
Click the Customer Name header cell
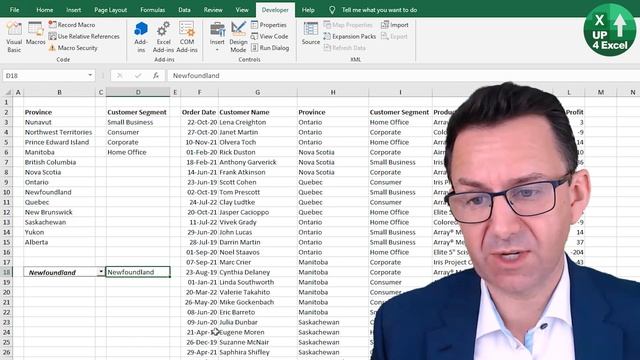258,112
